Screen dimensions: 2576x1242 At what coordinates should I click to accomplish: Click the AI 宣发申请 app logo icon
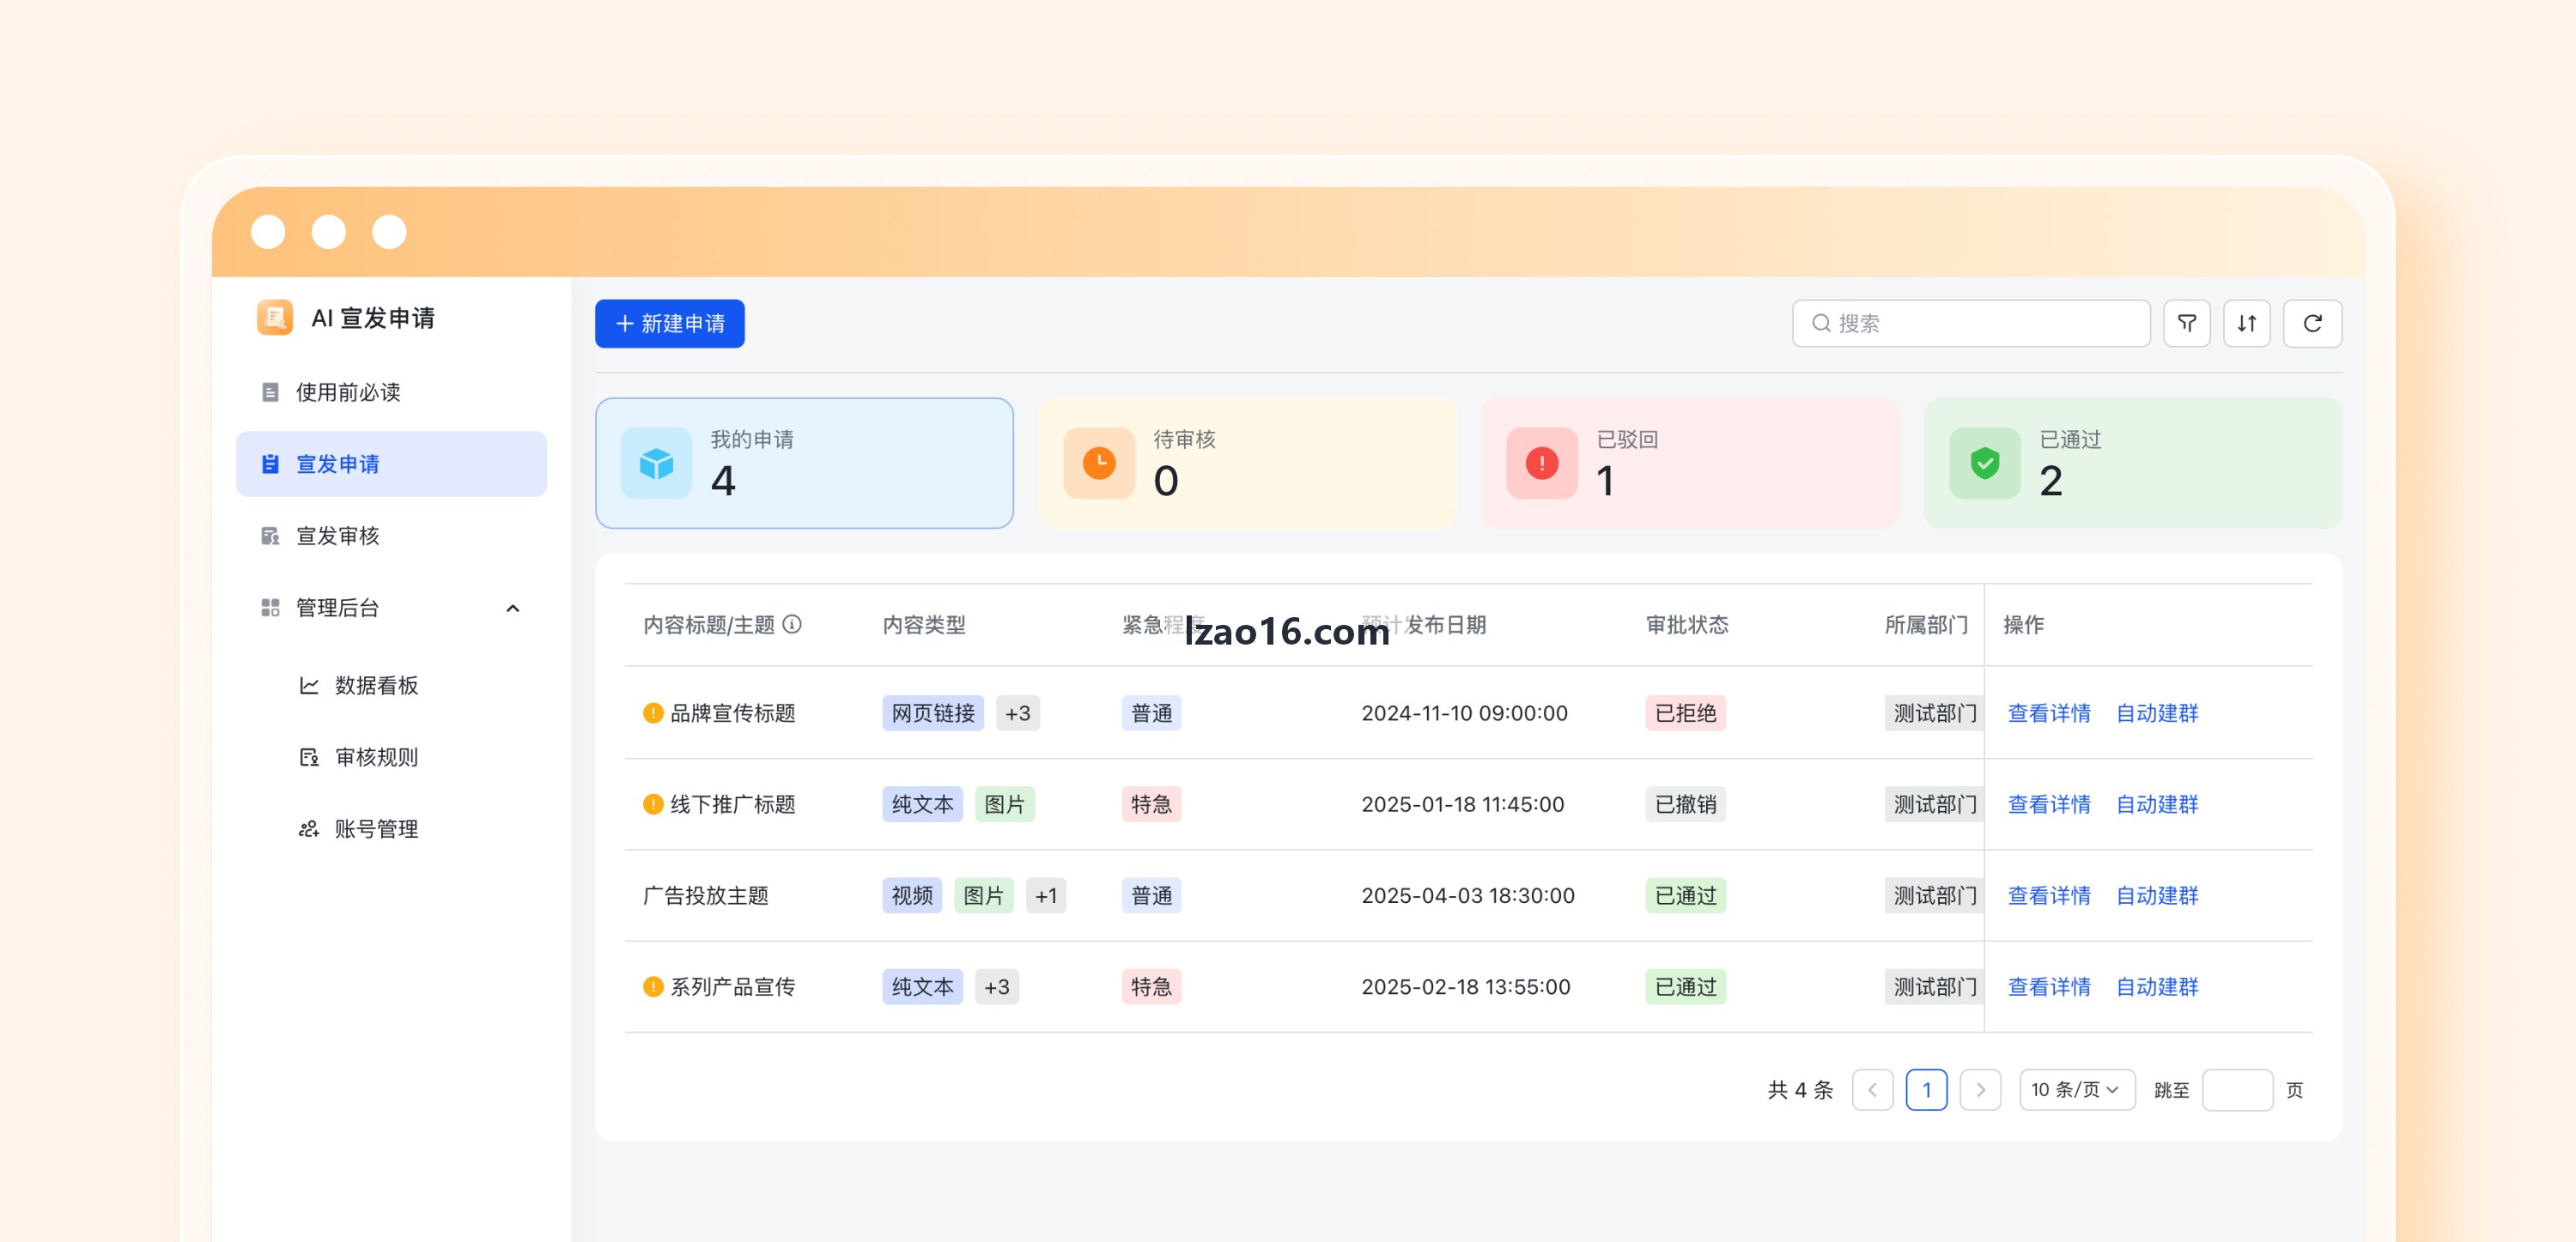[x=274, y=317]
